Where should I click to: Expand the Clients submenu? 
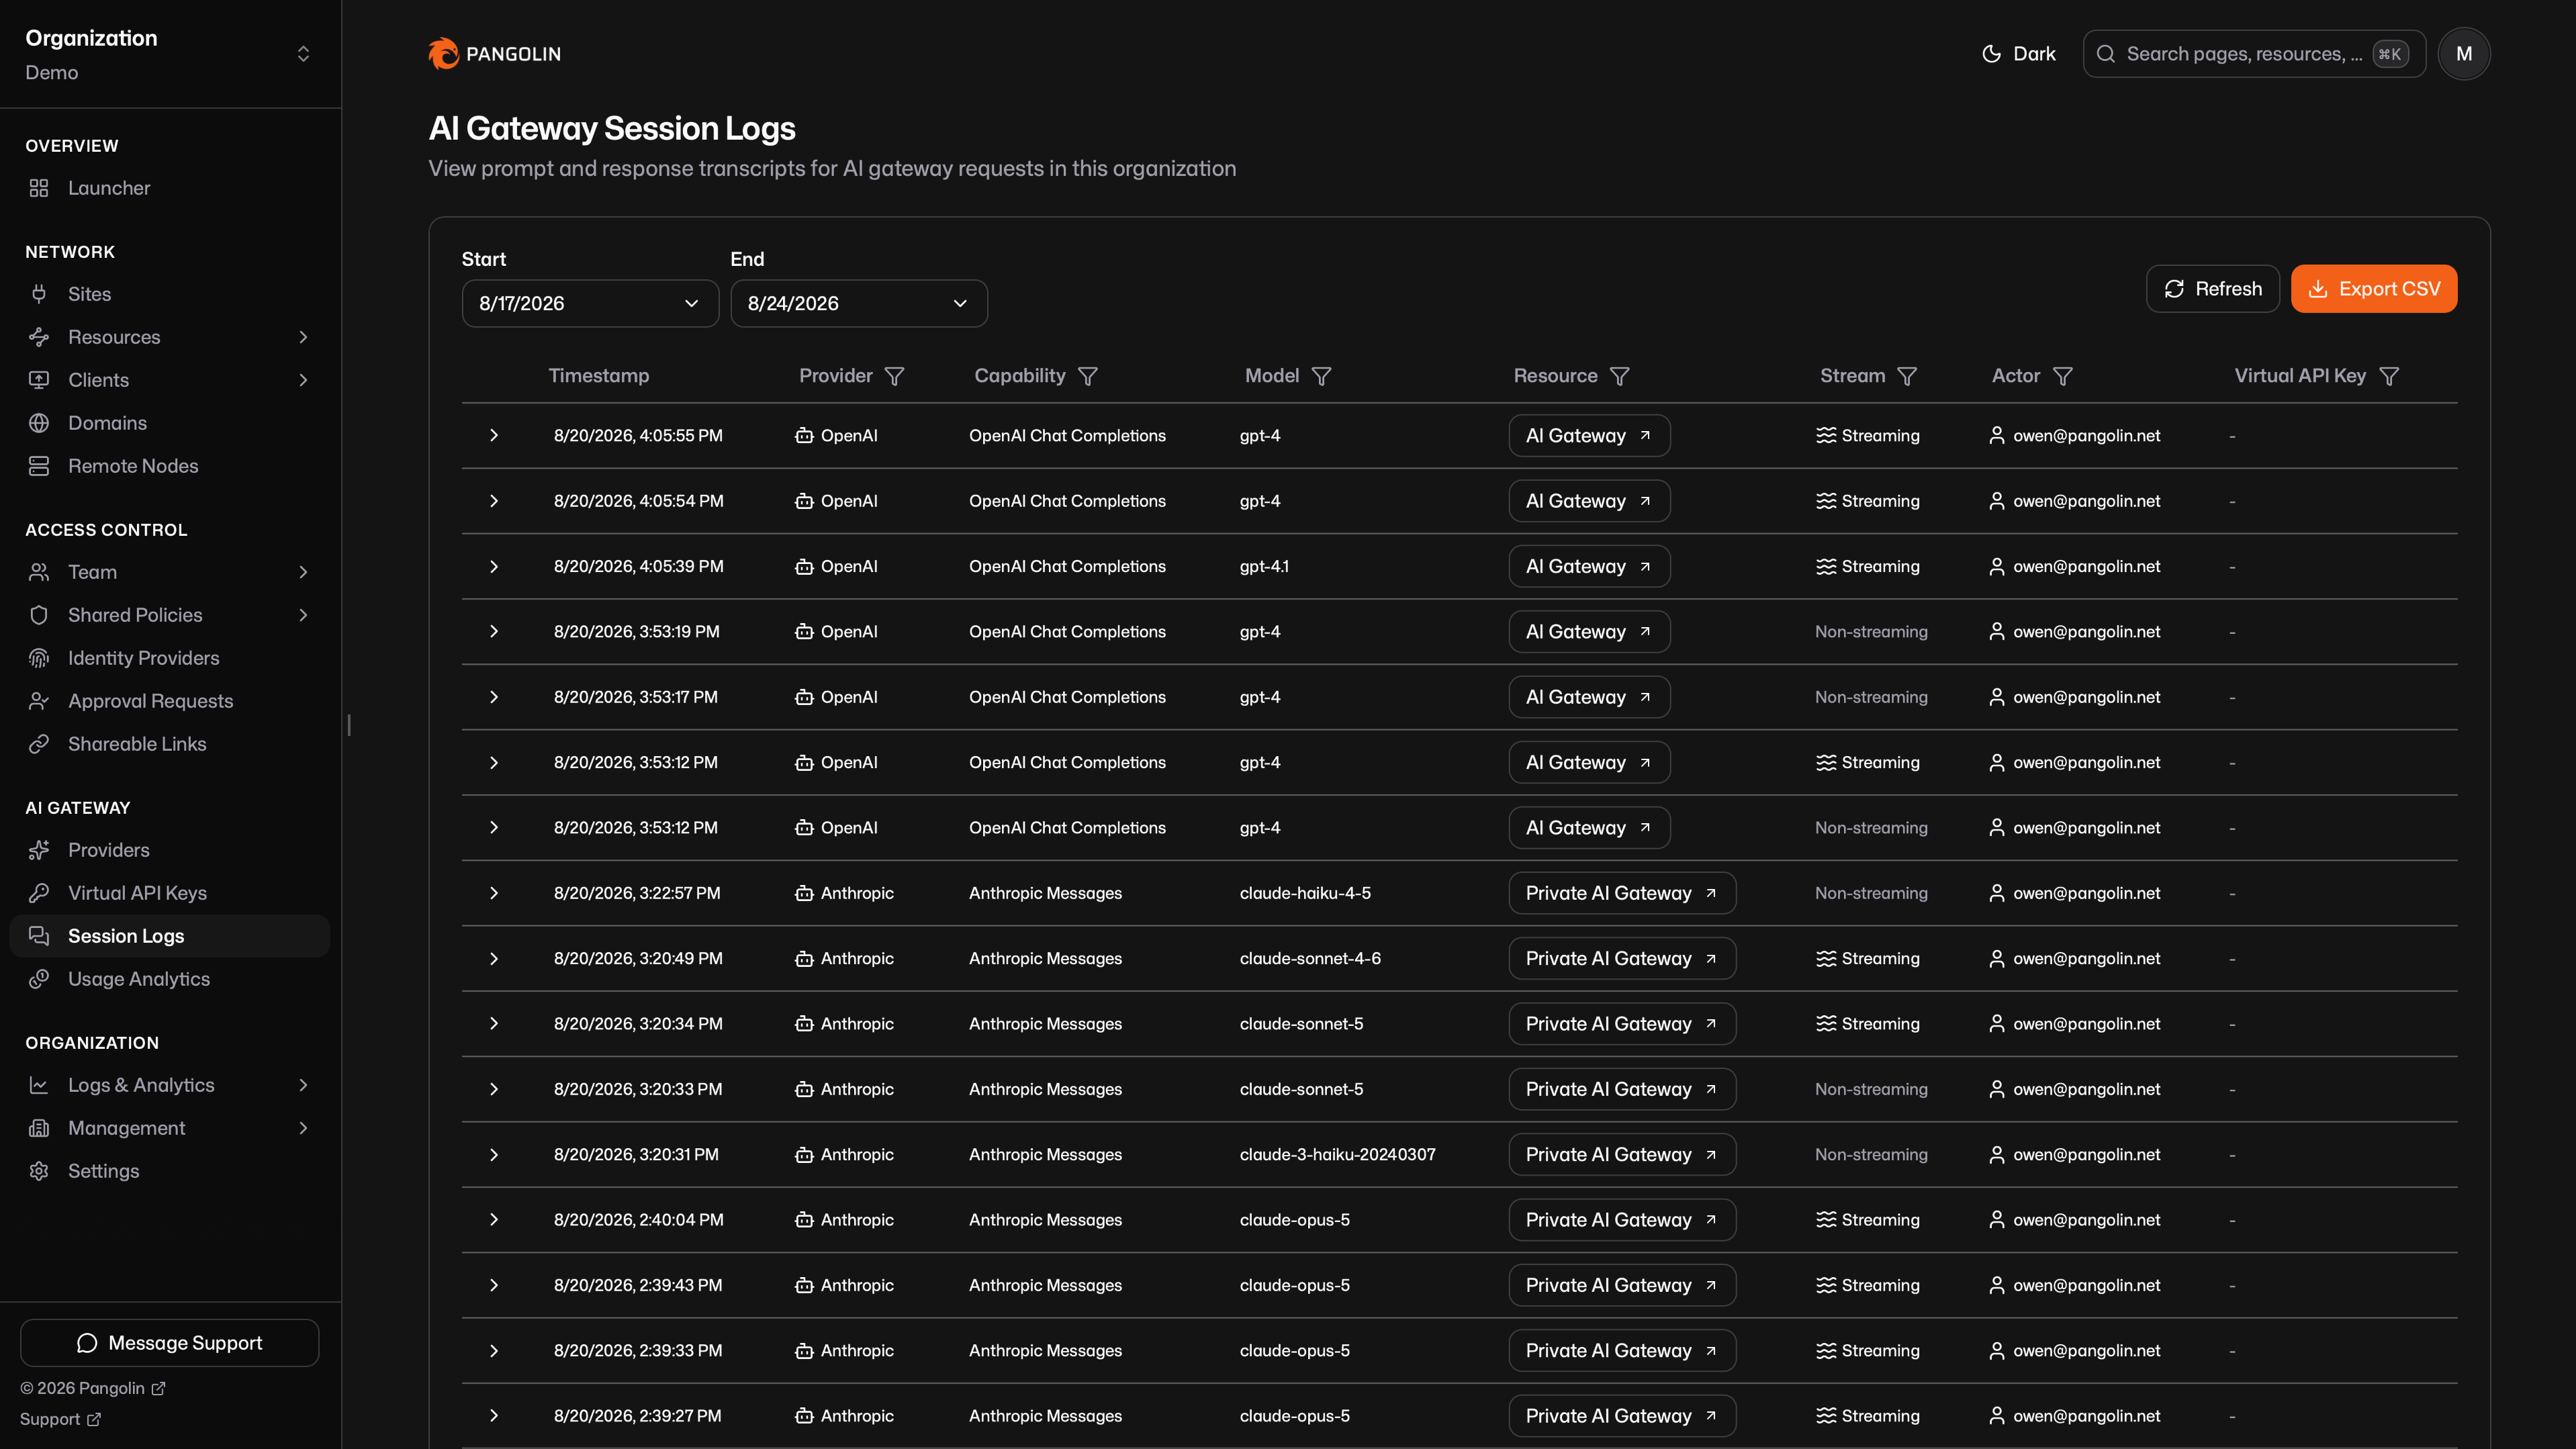point(170,380)
